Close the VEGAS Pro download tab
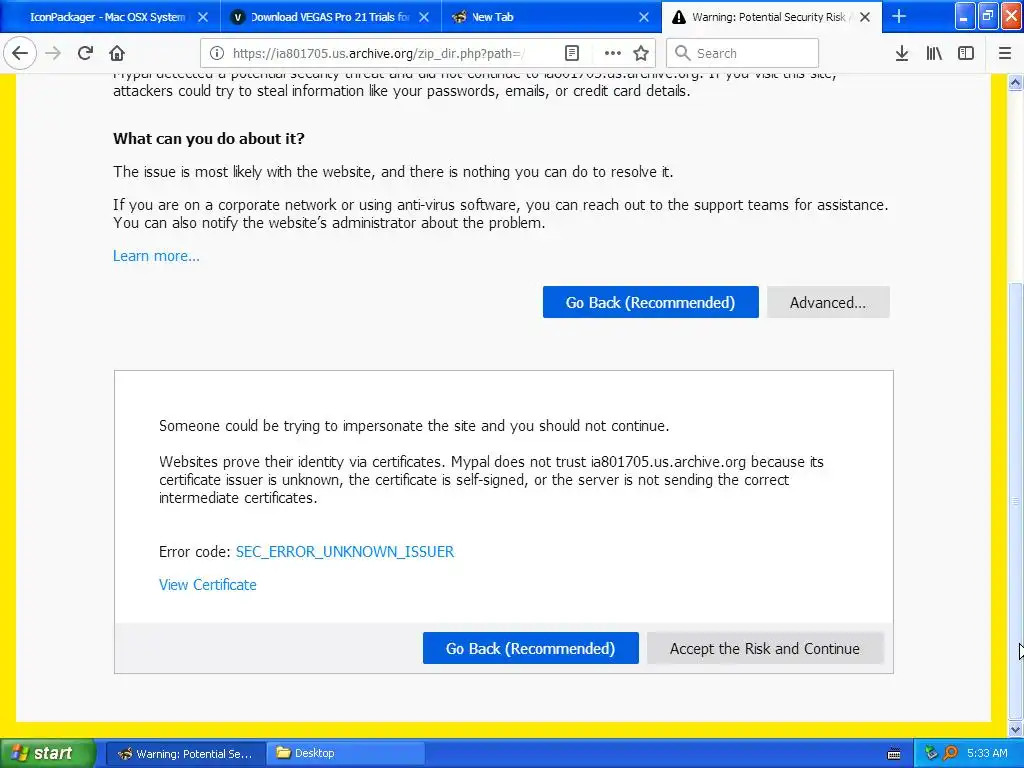Viewport: 1024px width, 768px height. 424,17
